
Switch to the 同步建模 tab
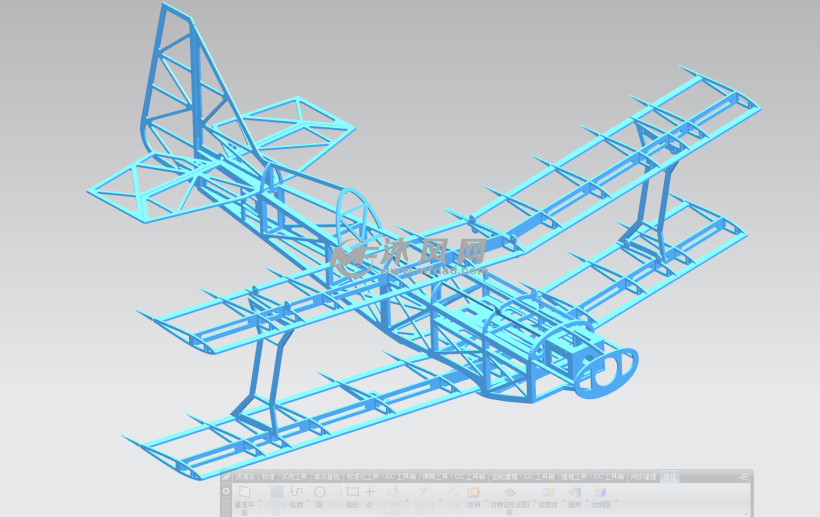point(644,477)
